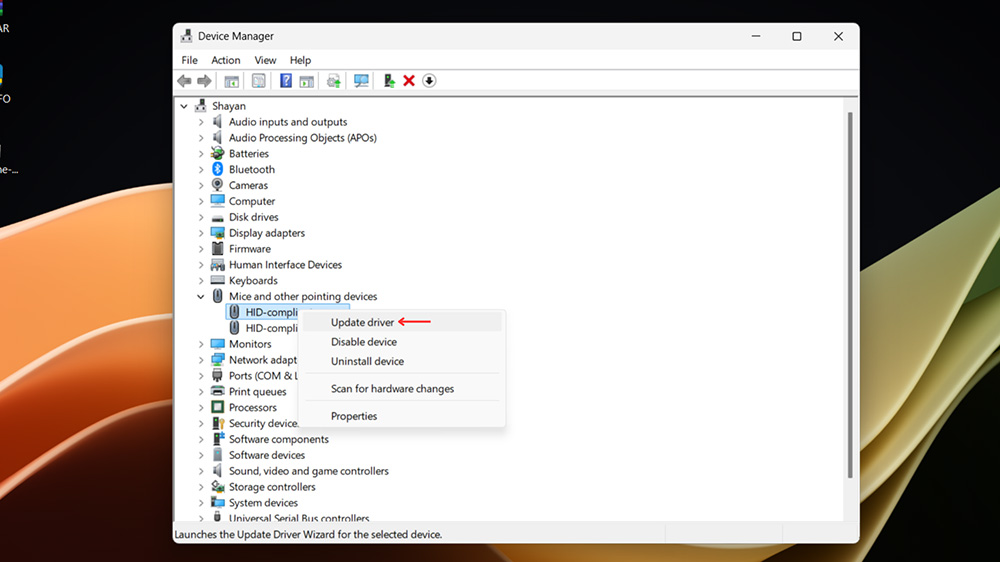Click the Device Manager title bar icon
This screenshot has height=562, width=1000.
186,36
